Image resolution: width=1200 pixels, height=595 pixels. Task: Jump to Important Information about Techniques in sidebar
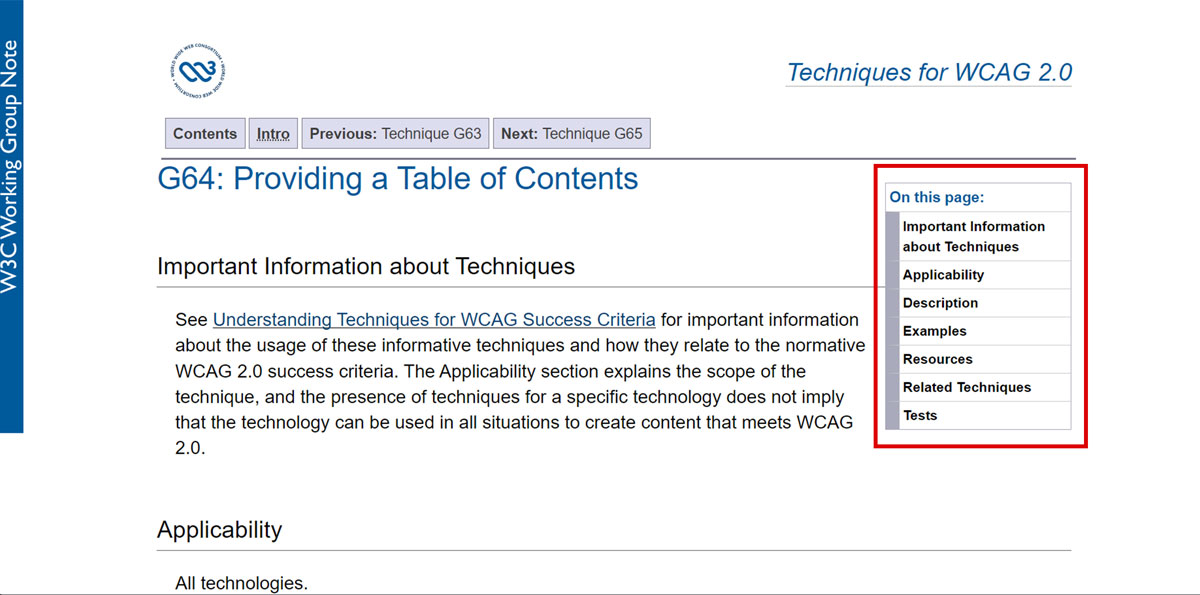[x=973, y=237]
